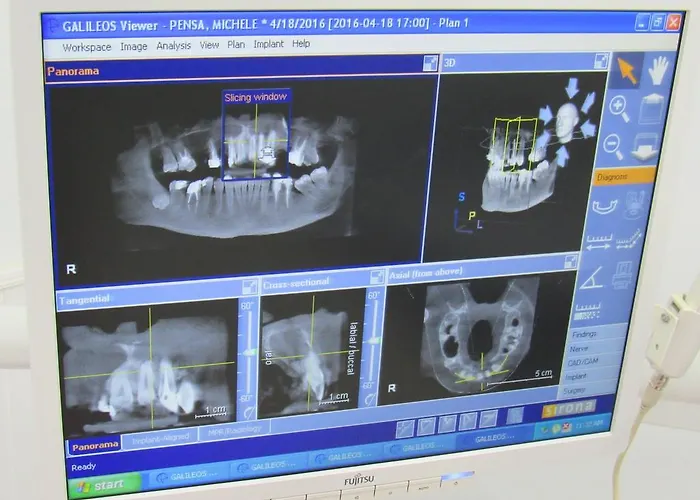Maximize the Axial view pane
The image size is (700, 500).
(568, 262)
